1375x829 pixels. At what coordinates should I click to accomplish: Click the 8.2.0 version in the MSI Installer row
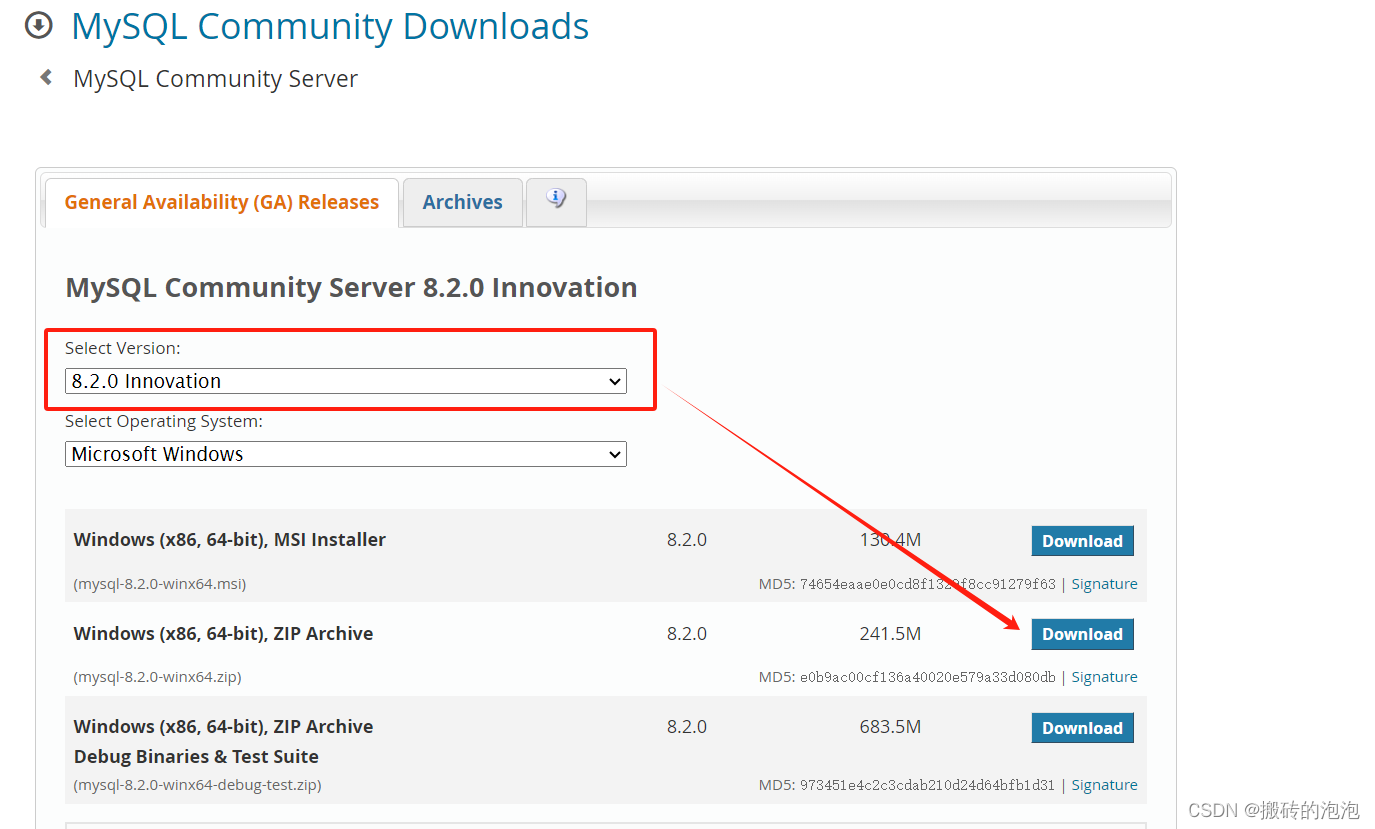[x=687, y=540]
